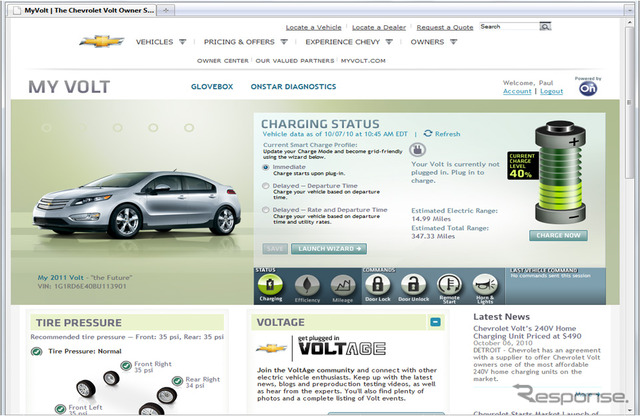Trigger the Remote Start command
Image resolution: width=640 pixels, height=416 pixels.
pos(449,284)
